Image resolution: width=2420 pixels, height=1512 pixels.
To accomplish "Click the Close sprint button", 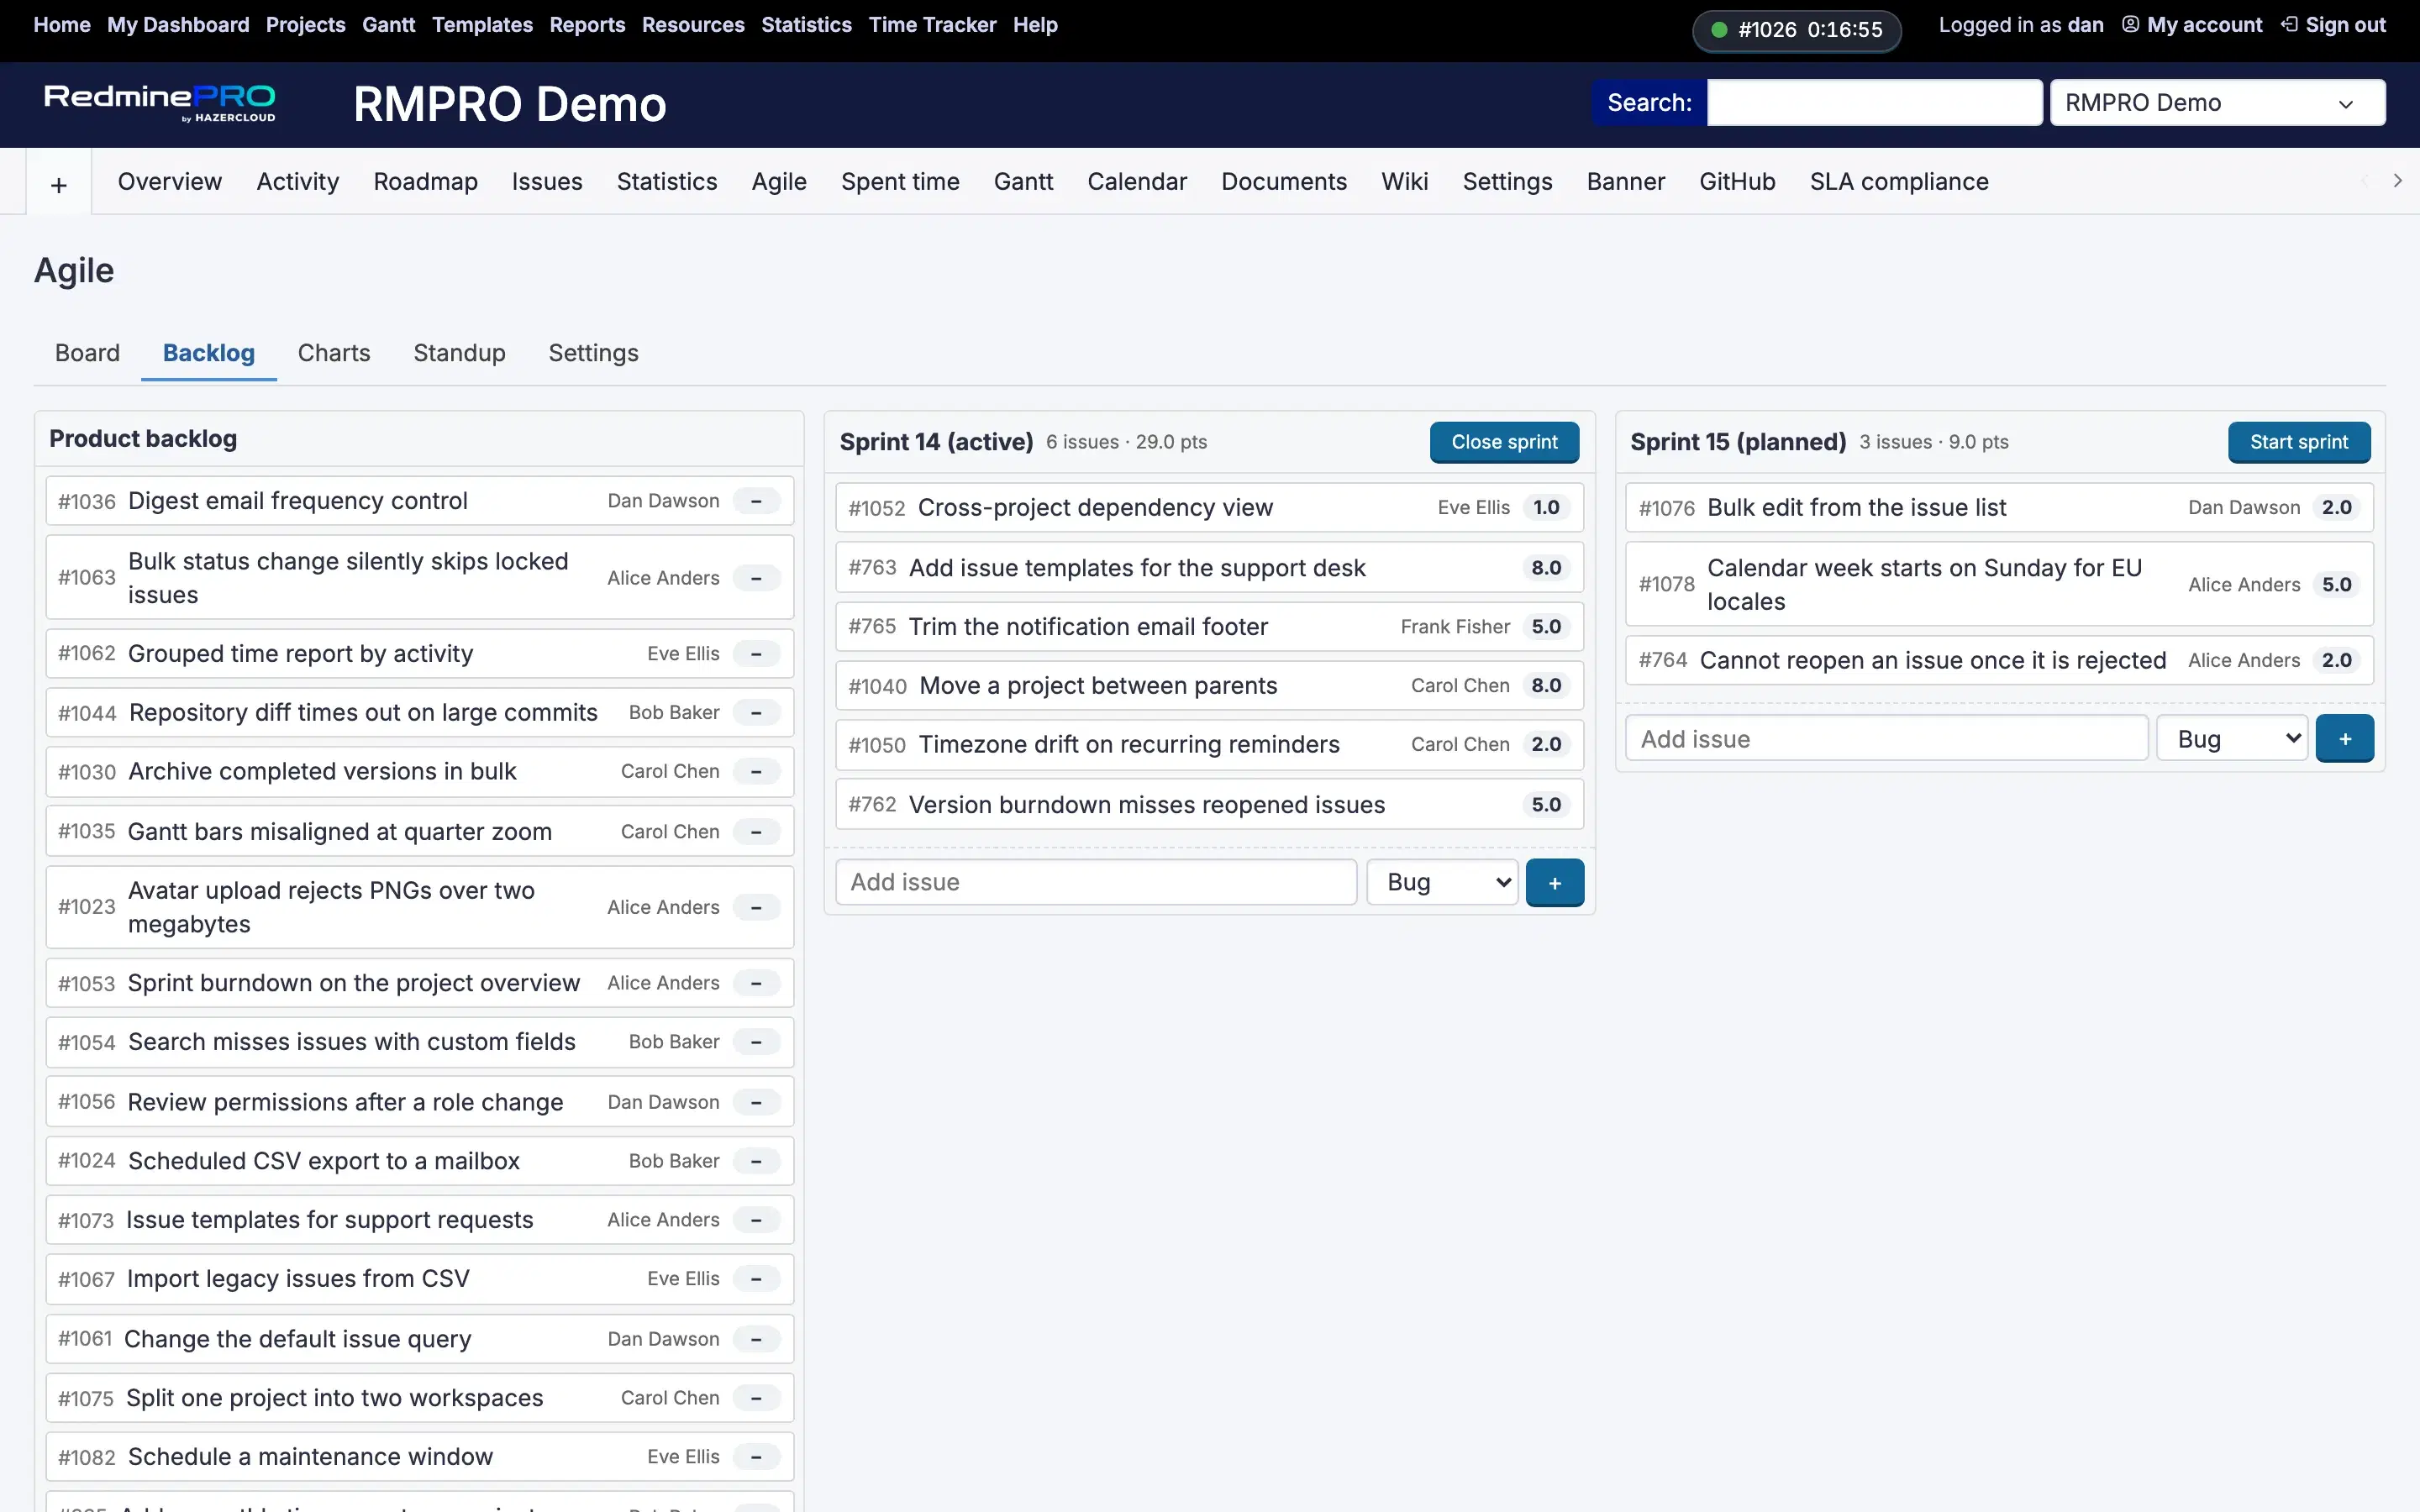I will 1504,442.
